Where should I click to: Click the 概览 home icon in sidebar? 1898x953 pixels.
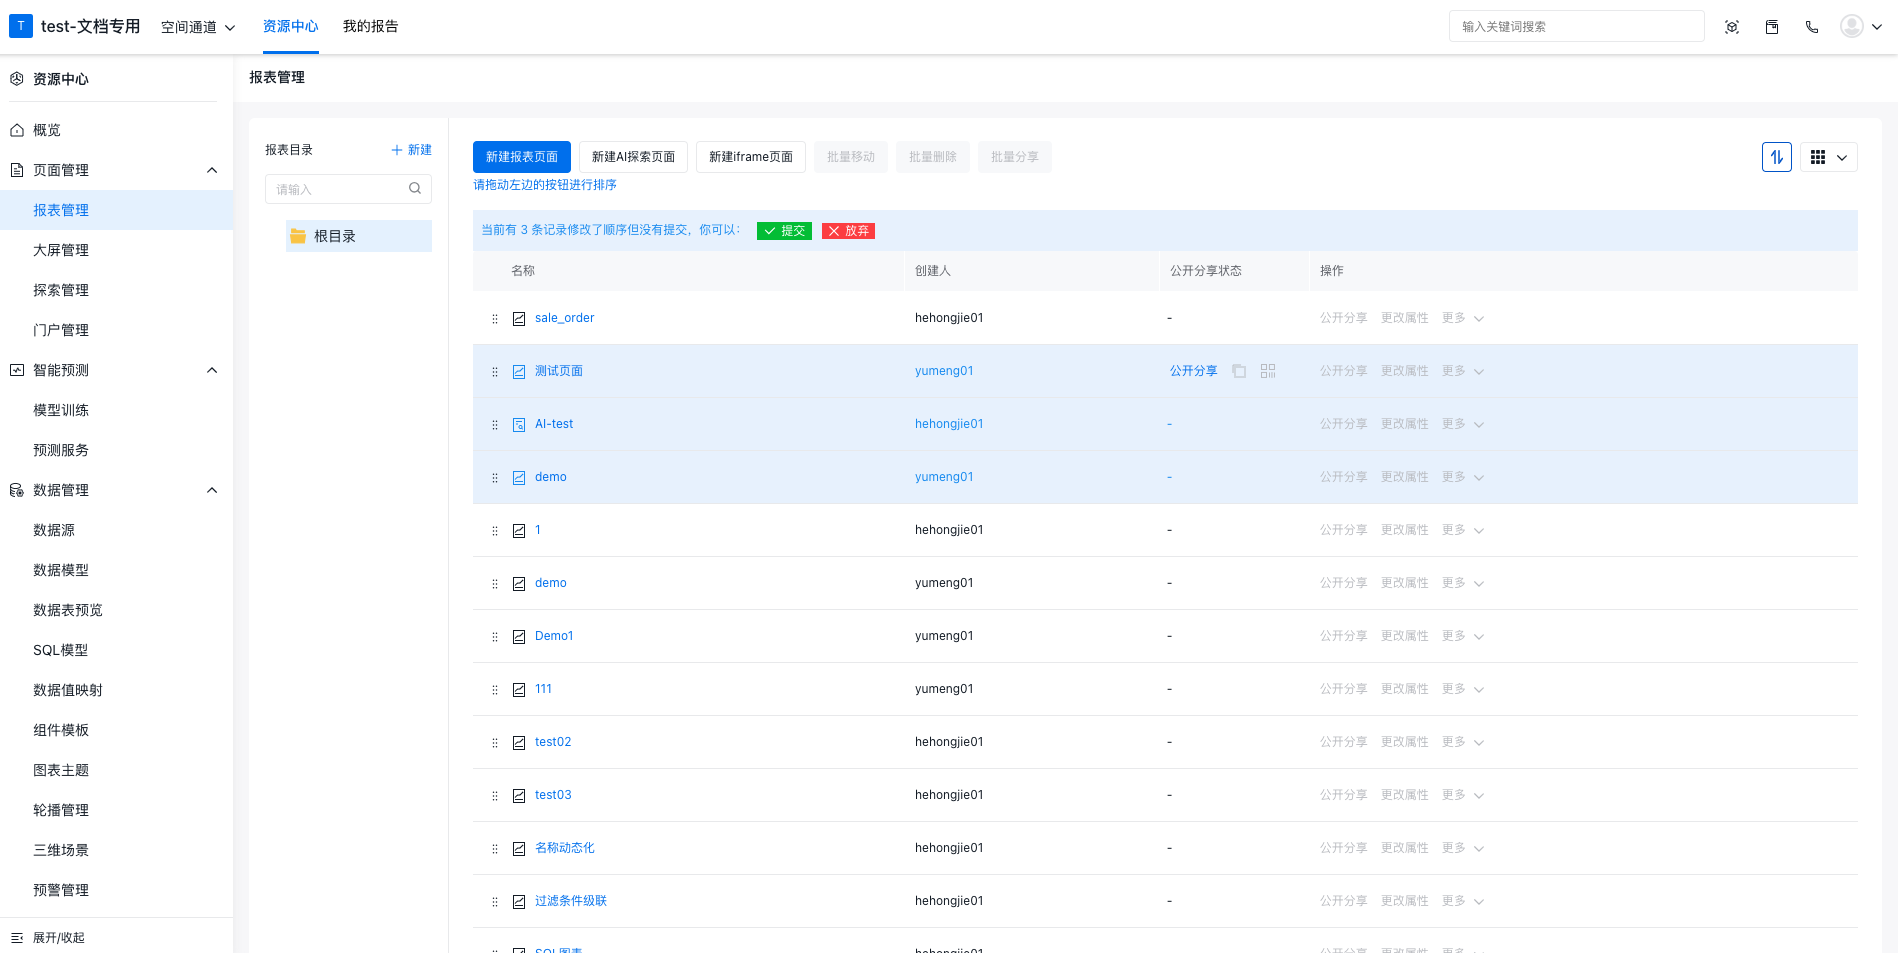coord(17,130)
